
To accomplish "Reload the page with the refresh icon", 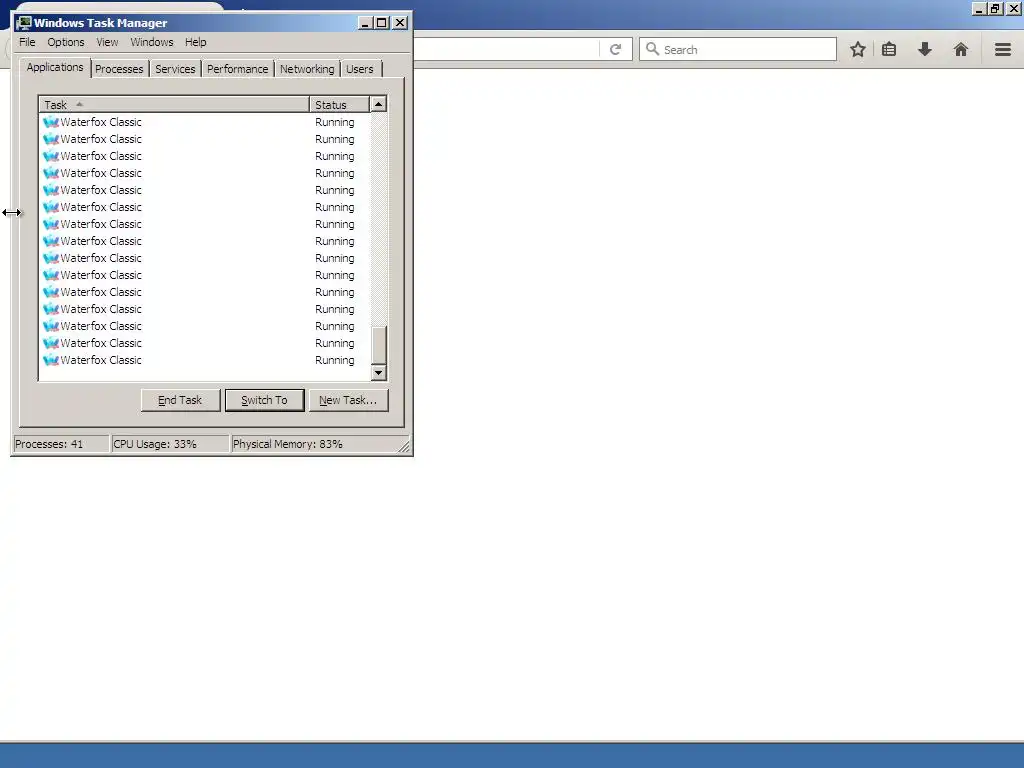I will 615,50.
